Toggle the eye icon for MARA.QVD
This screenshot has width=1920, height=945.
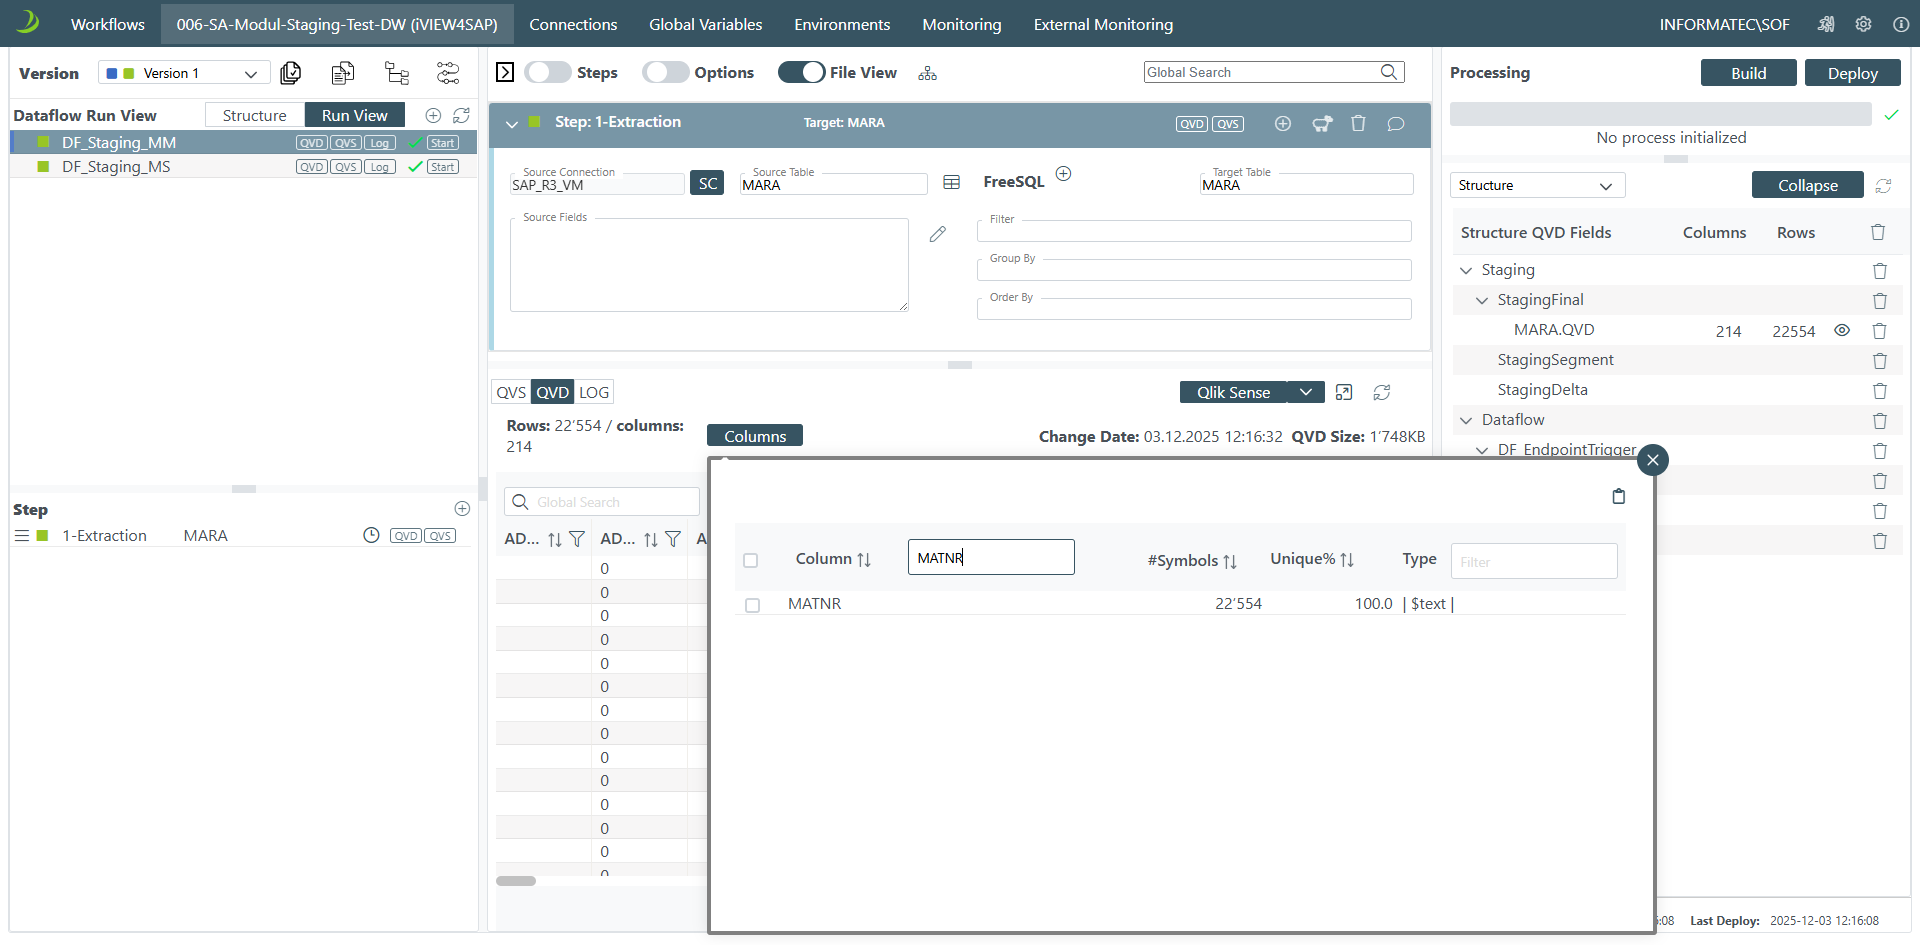[1842, 330]
